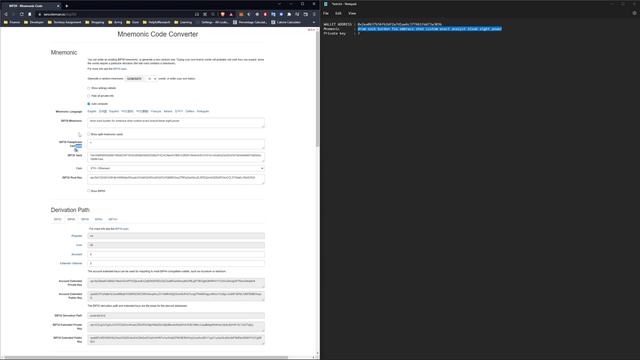Open the Edit menu in Notepad
The width and height of the screenshot is (640, 360).
click(x=338, y=13)
